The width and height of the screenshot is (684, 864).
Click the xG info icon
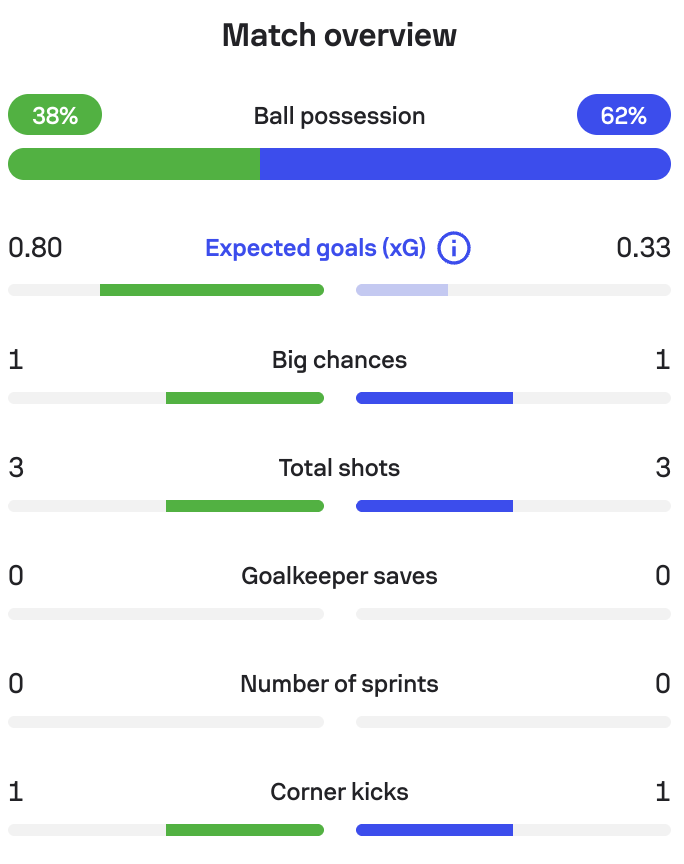454,248
